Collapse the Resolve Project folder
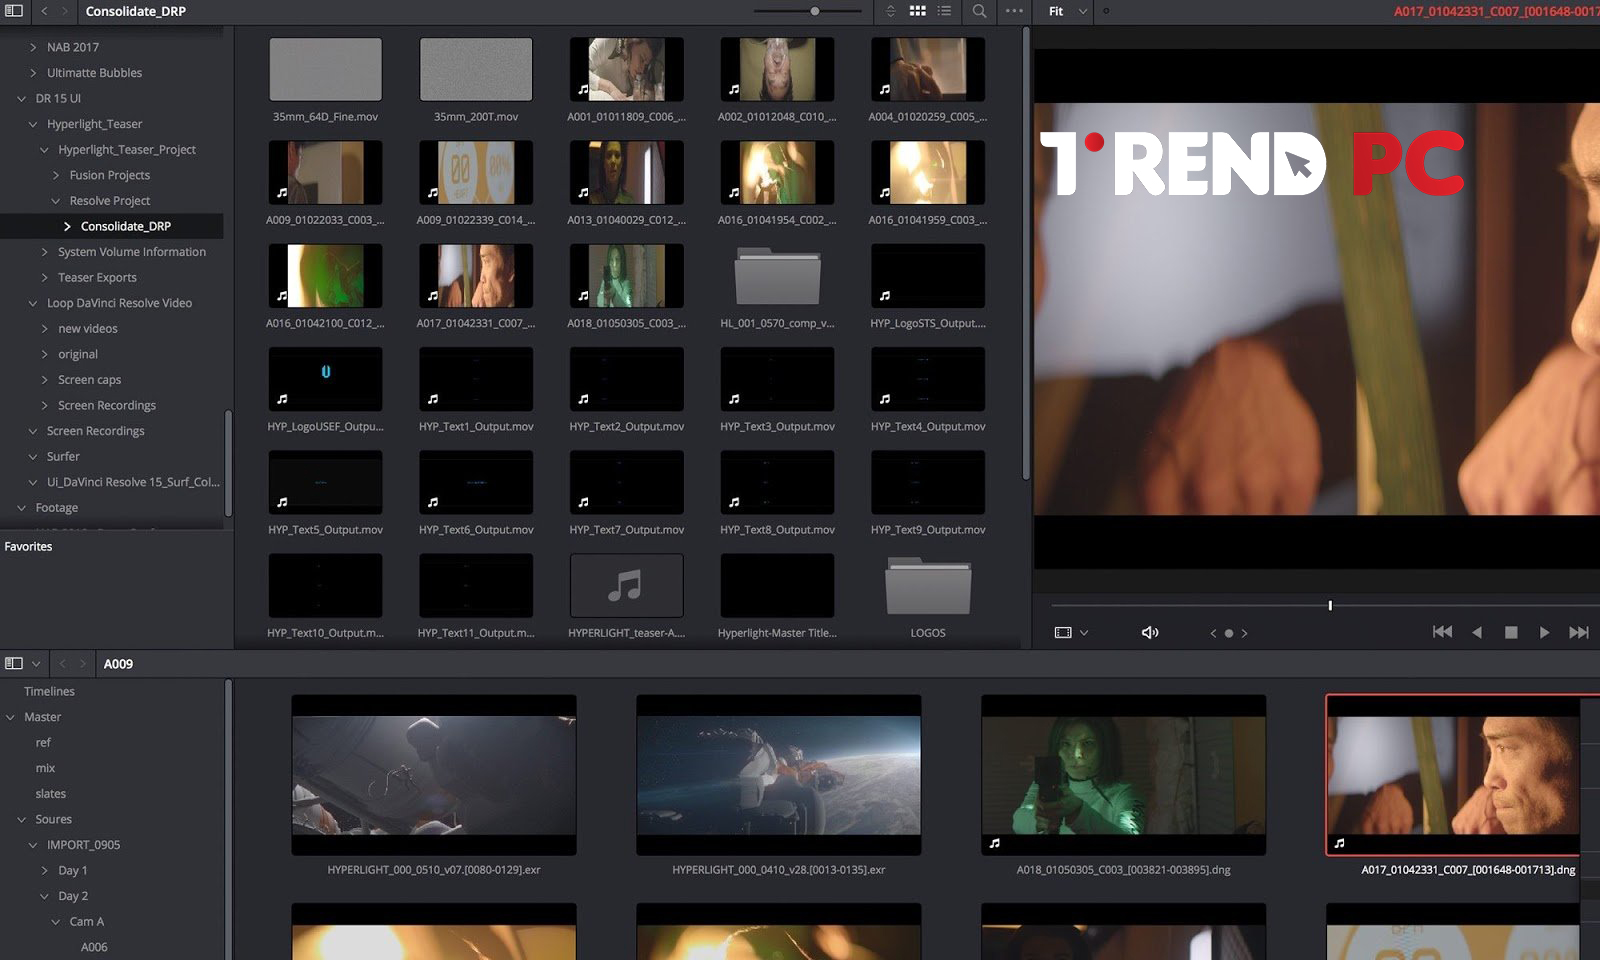 coord(56,201)
